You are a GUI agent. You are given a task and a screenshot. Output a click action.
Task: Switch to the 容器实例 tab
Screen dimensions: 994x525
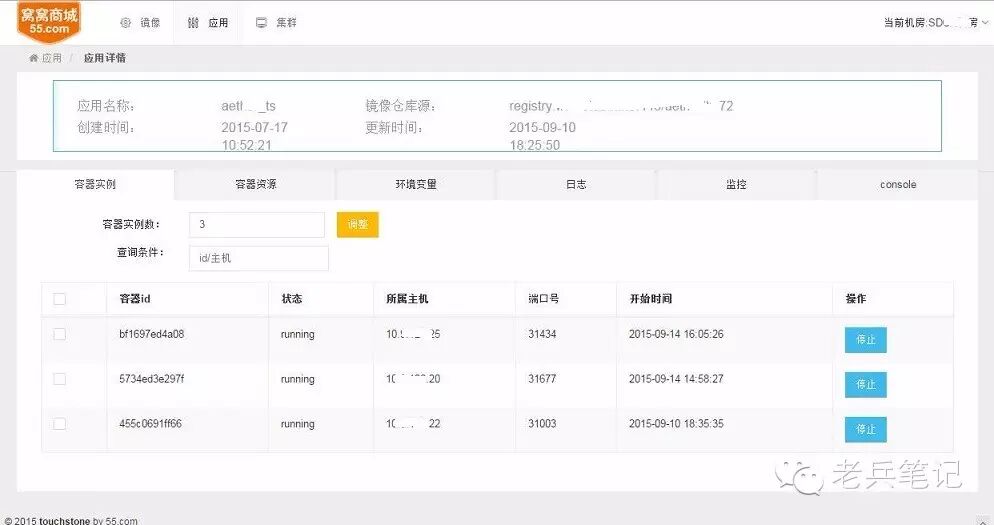(x=95, y=185)
